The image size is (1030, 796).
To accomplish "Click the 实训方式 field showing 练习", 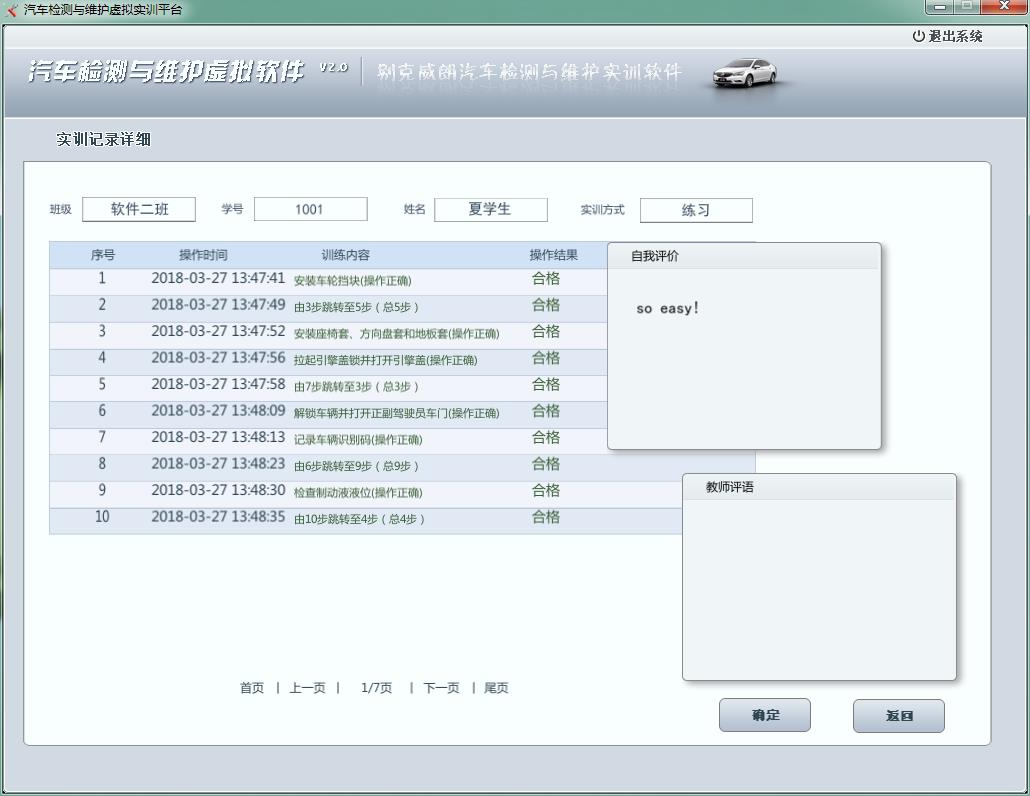I will coord(696,210).
